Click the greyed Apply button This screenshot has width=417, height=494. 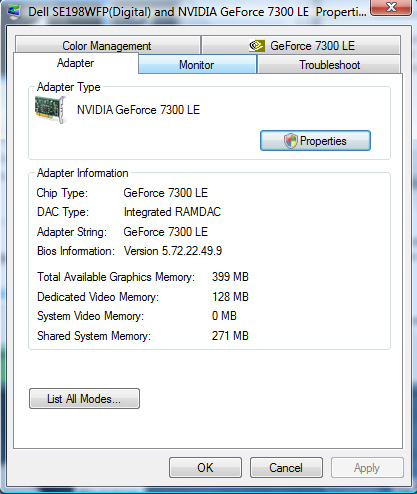[x=367, y=467]
